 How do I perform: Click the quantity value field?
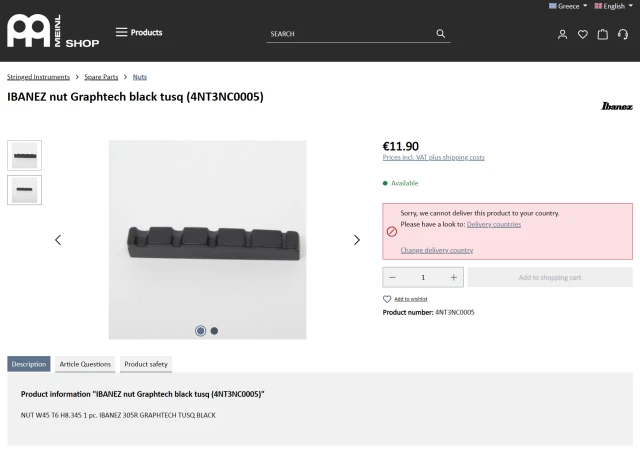coord(423,278)
